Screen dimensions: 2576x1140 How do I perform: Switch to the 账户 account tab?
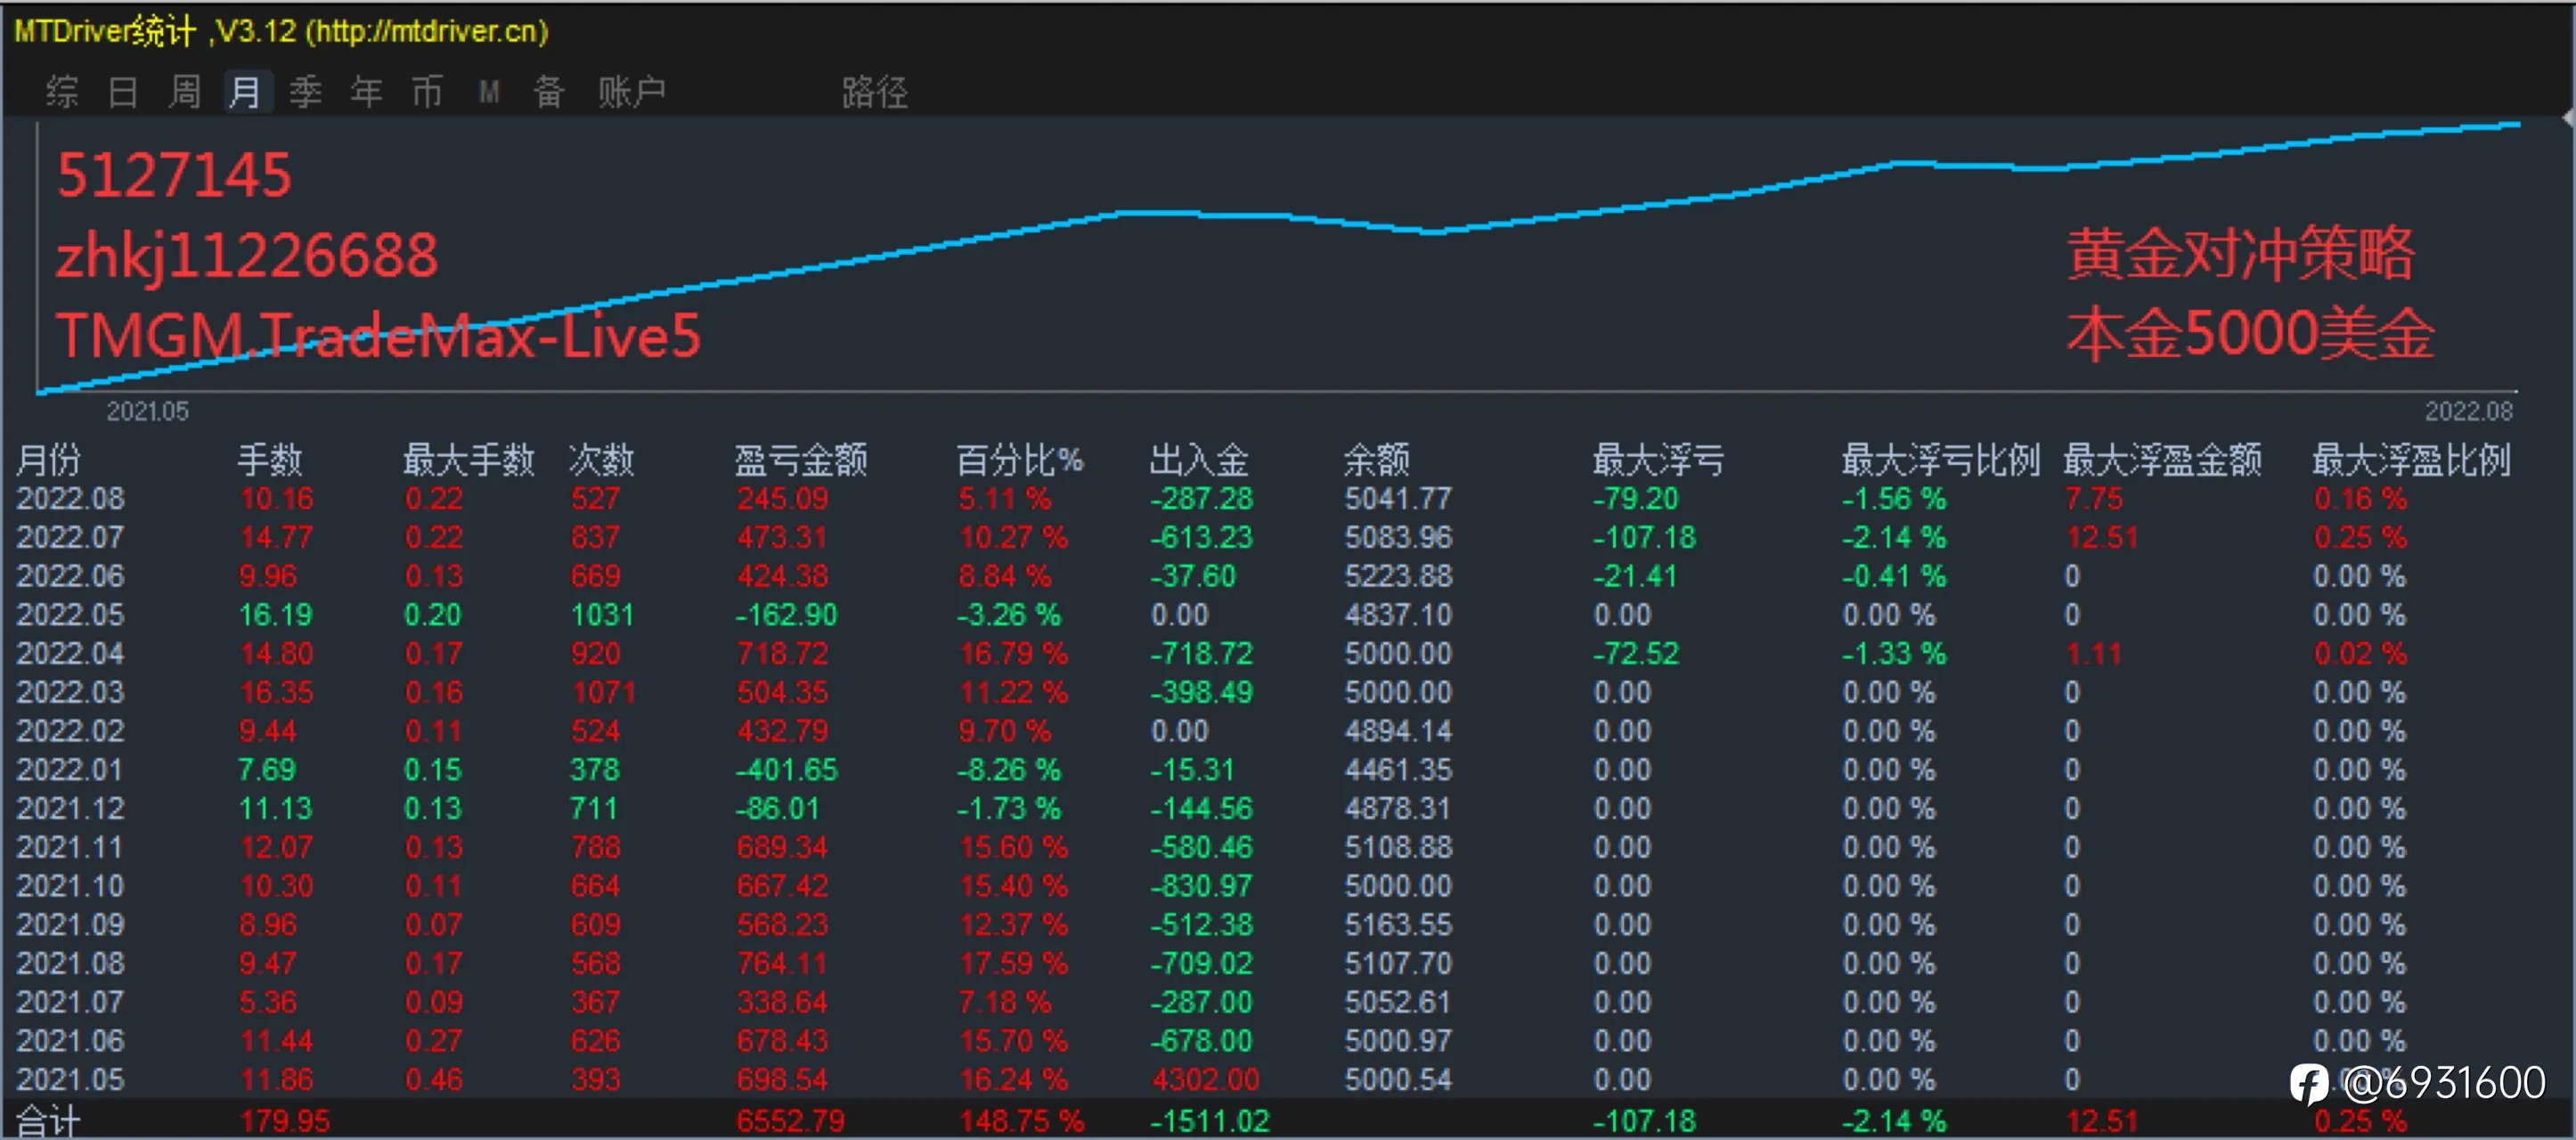632,92
